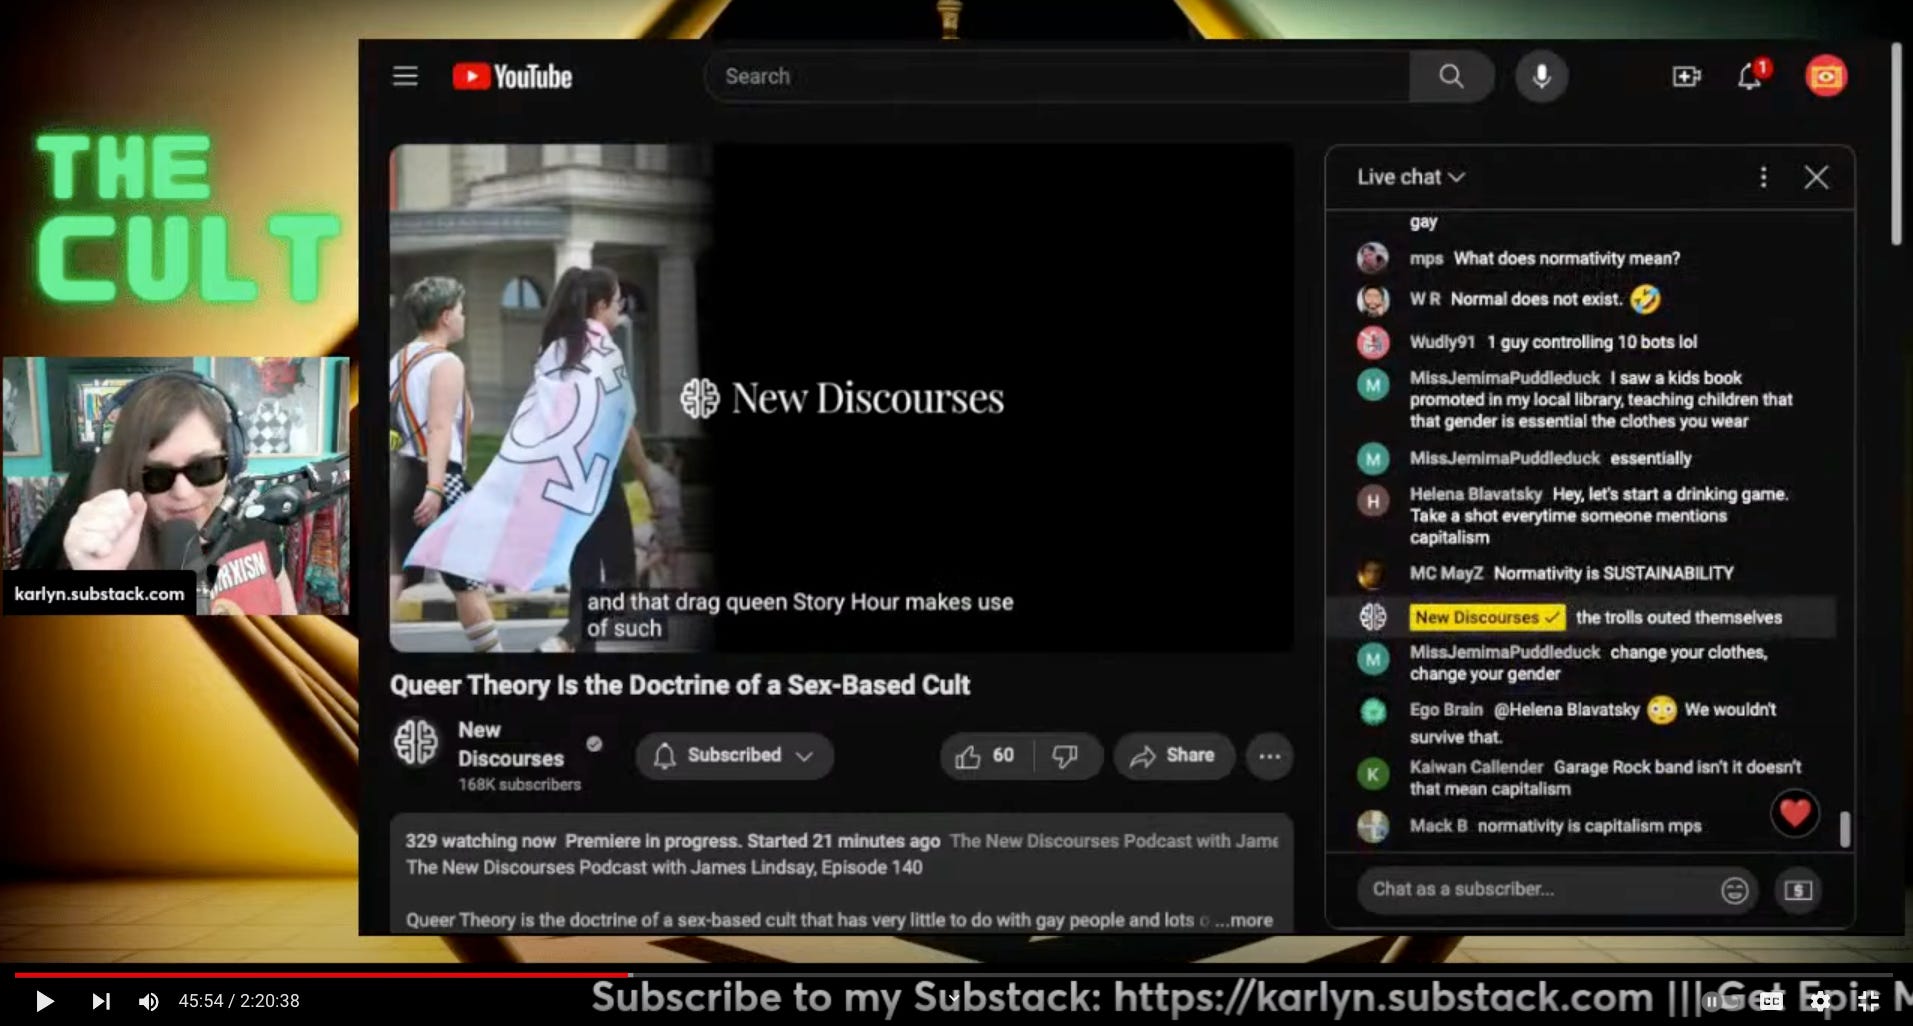Open outer player settings gear
This screenshot has width=1913, height=1026.
point(1820,1001)
